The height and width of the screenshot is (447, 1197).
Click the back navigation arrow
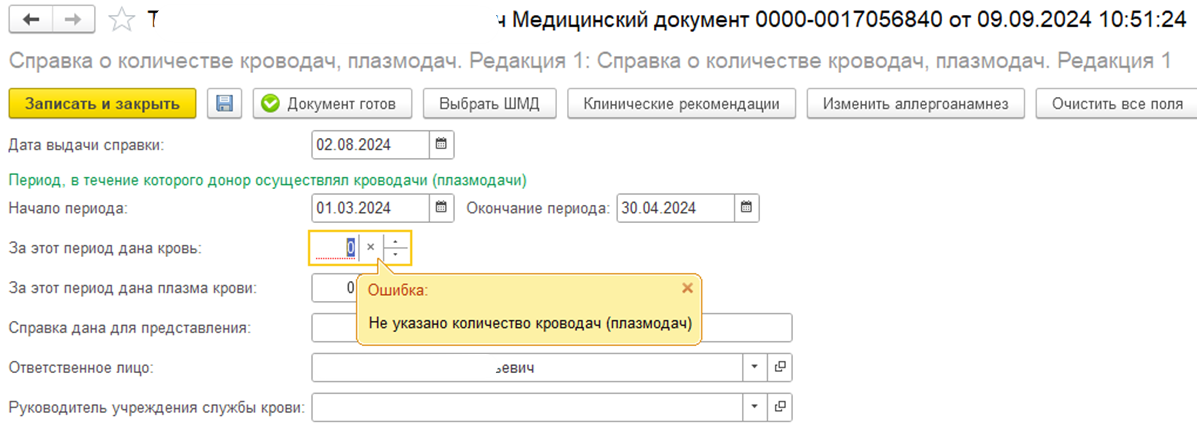30,19
